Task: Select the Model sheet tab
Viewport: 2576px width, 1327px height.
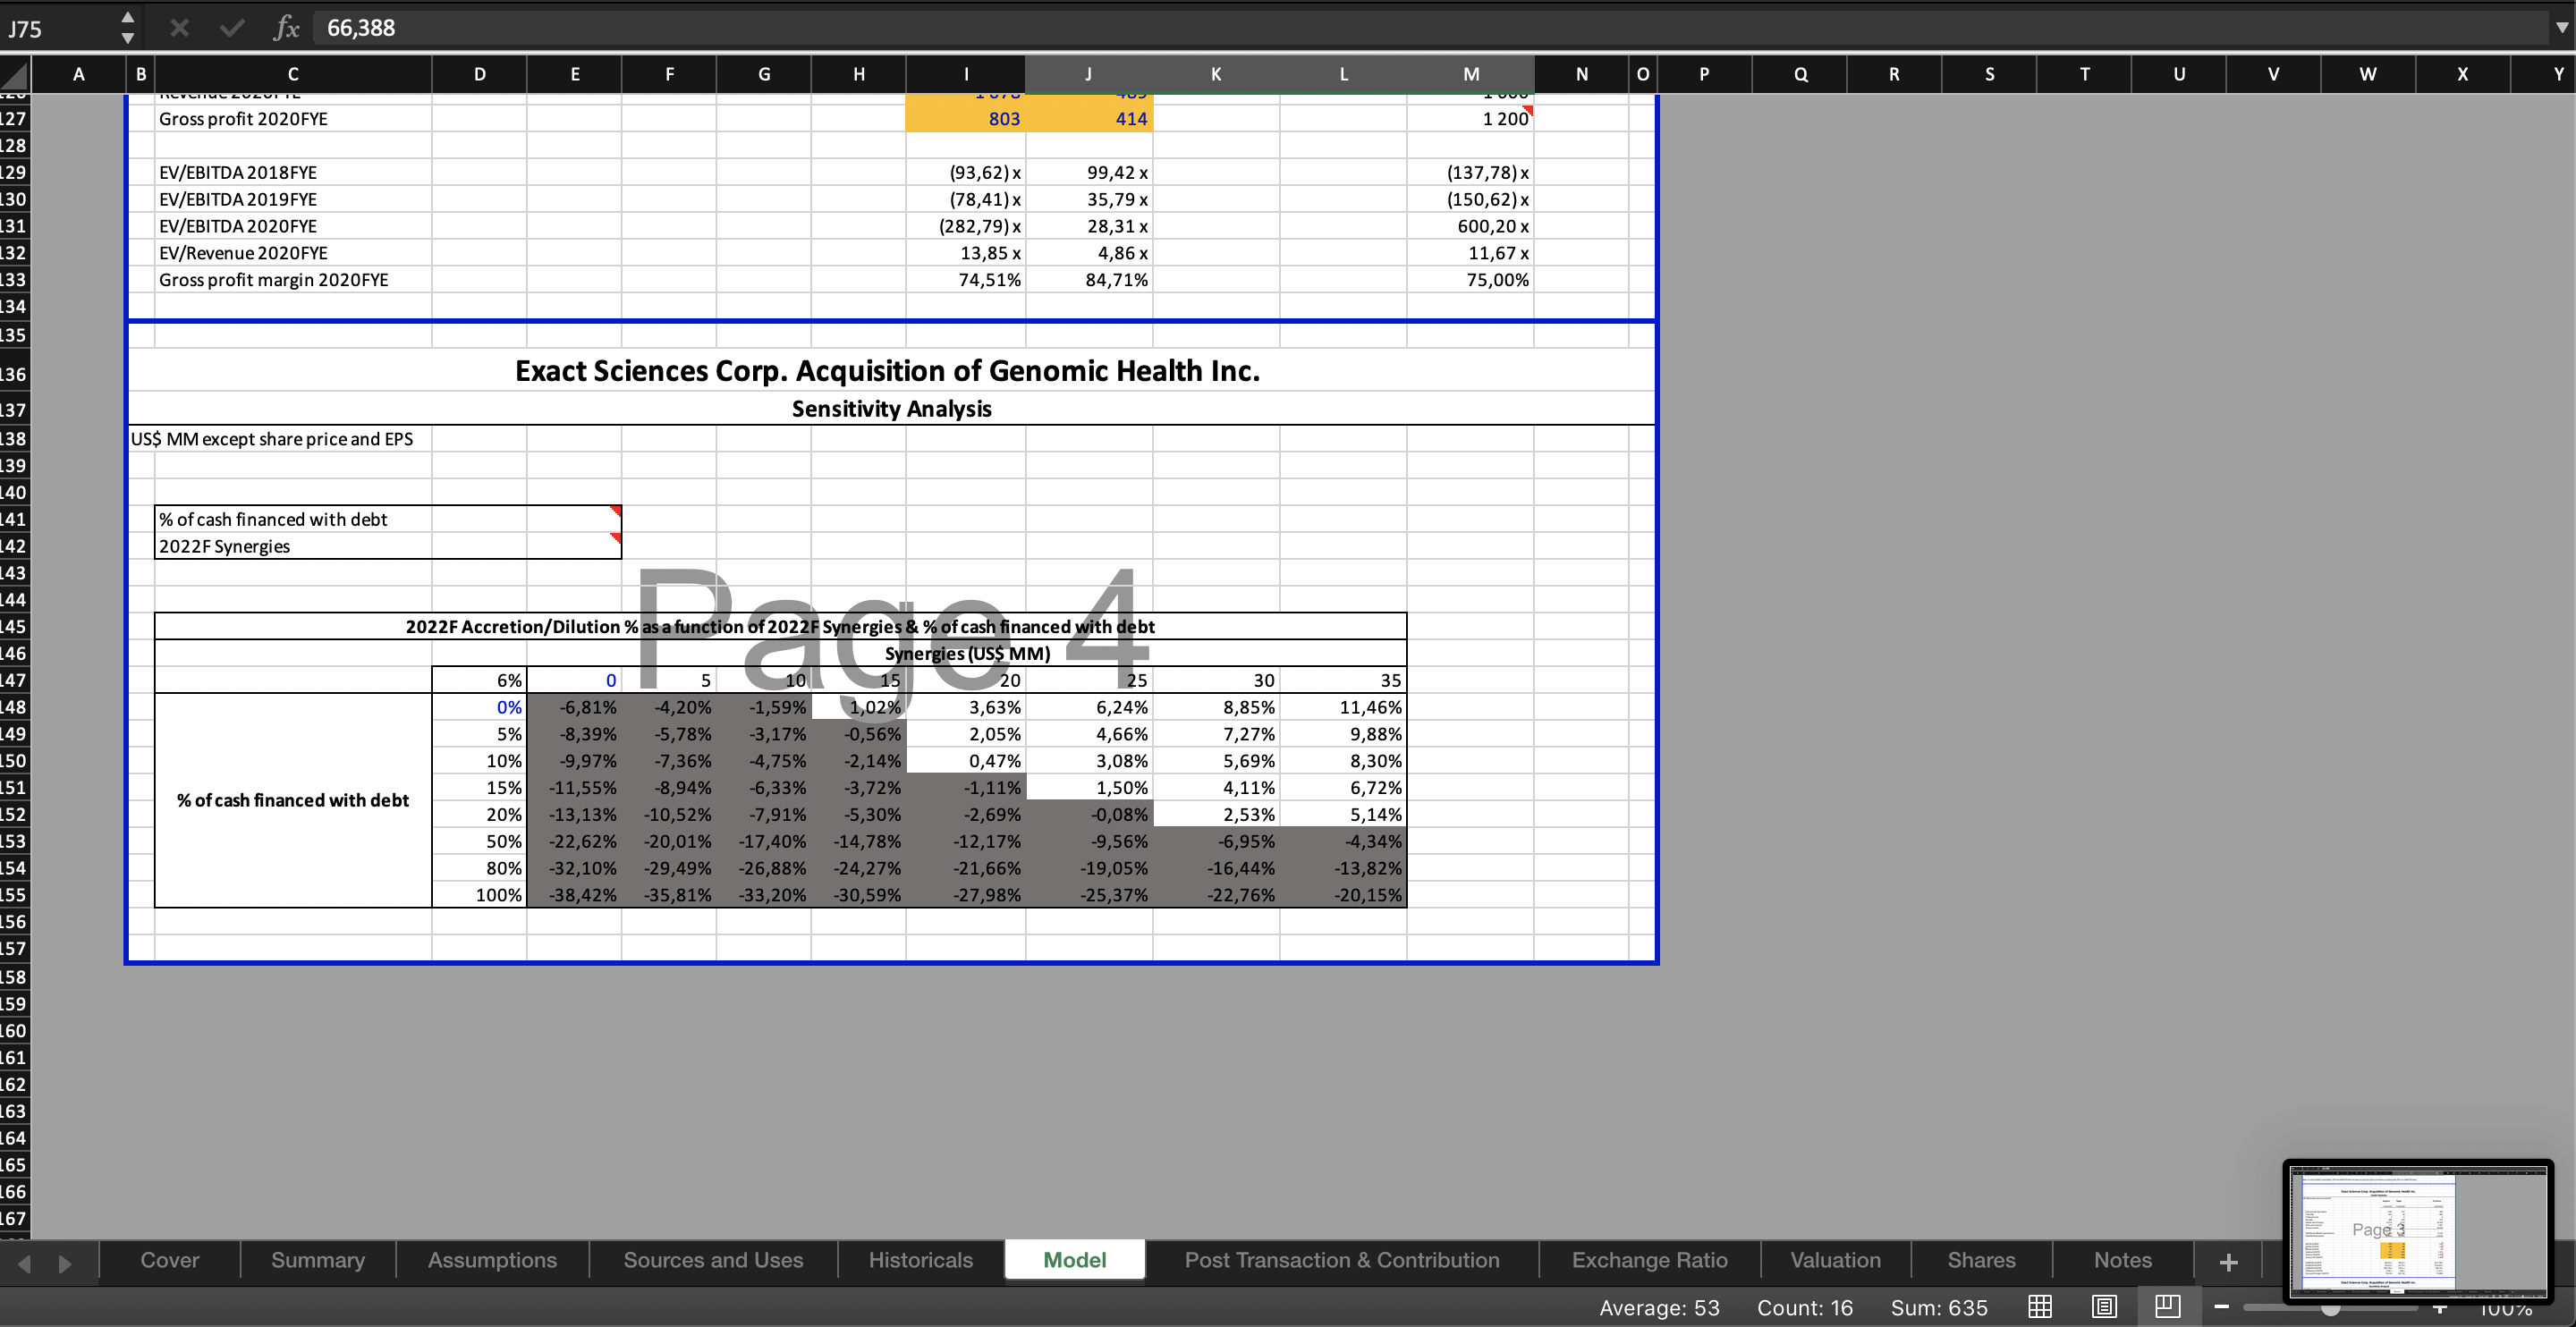Action: tap(1074, 1260)
